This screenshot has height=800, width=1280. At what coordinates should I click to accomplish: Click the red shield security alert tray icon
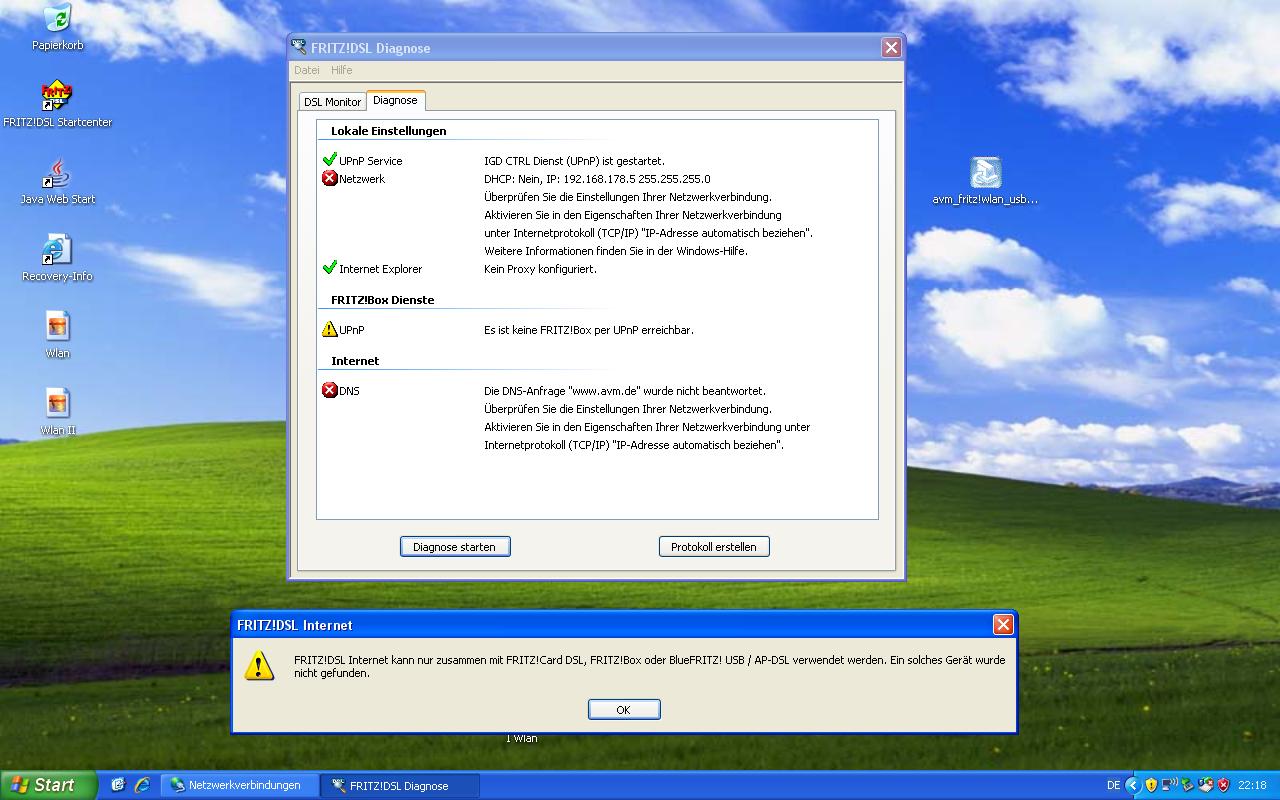(1224, 785)
